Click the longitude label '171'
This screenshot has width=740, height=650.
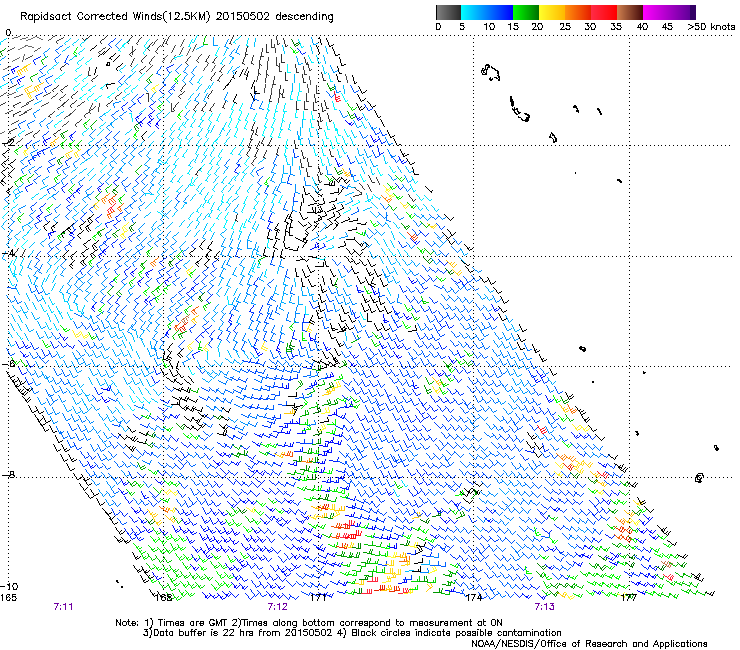tap(319, 598)
